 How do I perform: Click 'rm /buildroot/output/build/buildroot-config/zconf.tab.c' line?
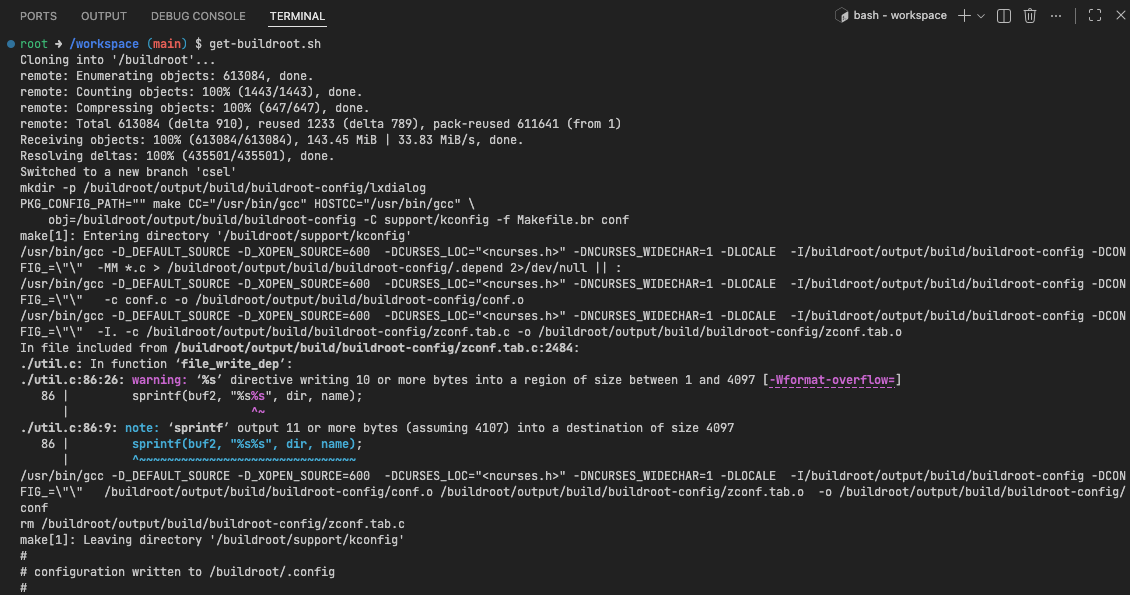212,524
